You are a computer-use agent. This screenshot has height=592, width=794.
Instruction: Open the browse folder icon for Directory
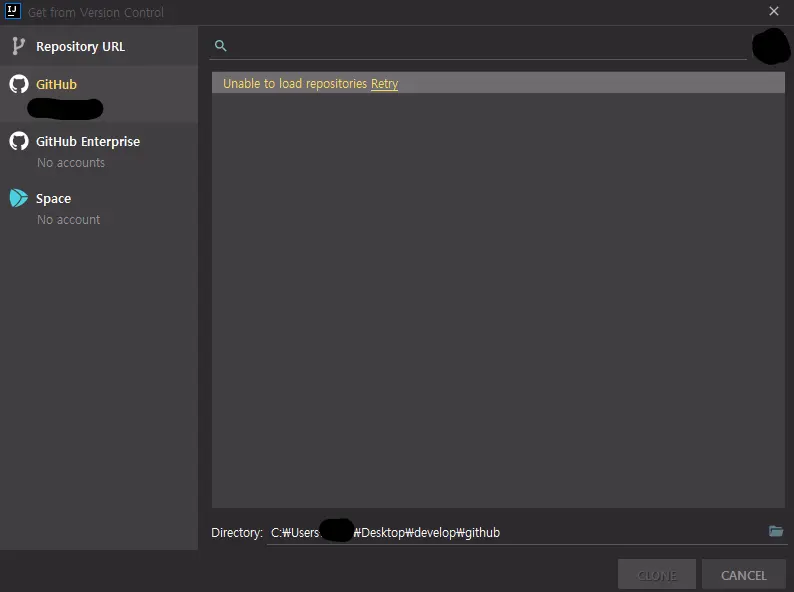click(x=776, y=531)
